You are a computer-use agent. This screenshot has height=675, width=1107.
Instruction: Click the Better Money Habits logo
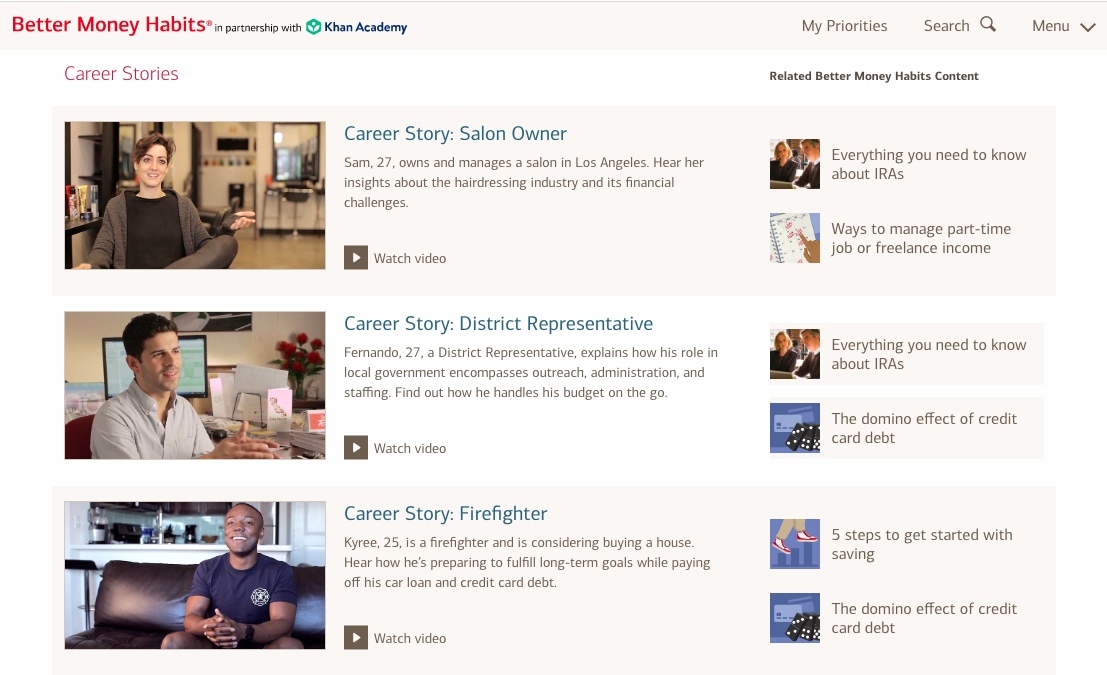pos(110,26)
